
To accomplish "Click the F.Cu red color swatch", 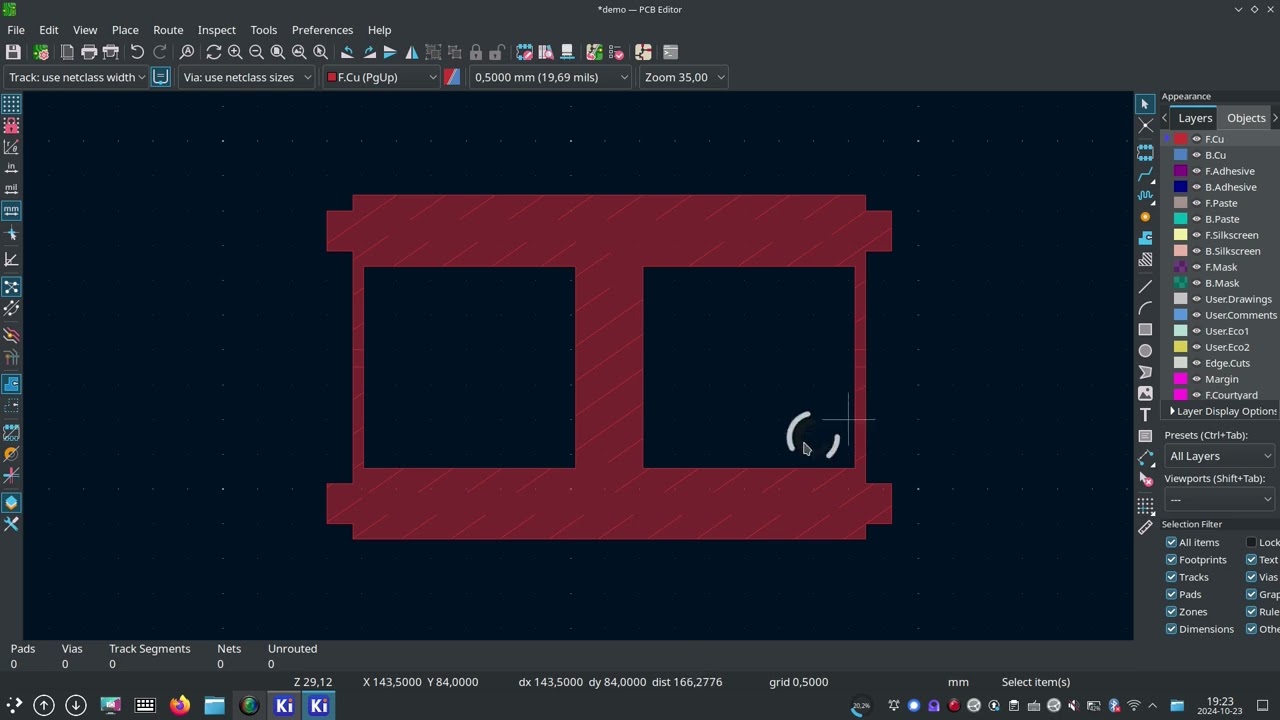I will pyautogui.click(x=1181, y=139).
